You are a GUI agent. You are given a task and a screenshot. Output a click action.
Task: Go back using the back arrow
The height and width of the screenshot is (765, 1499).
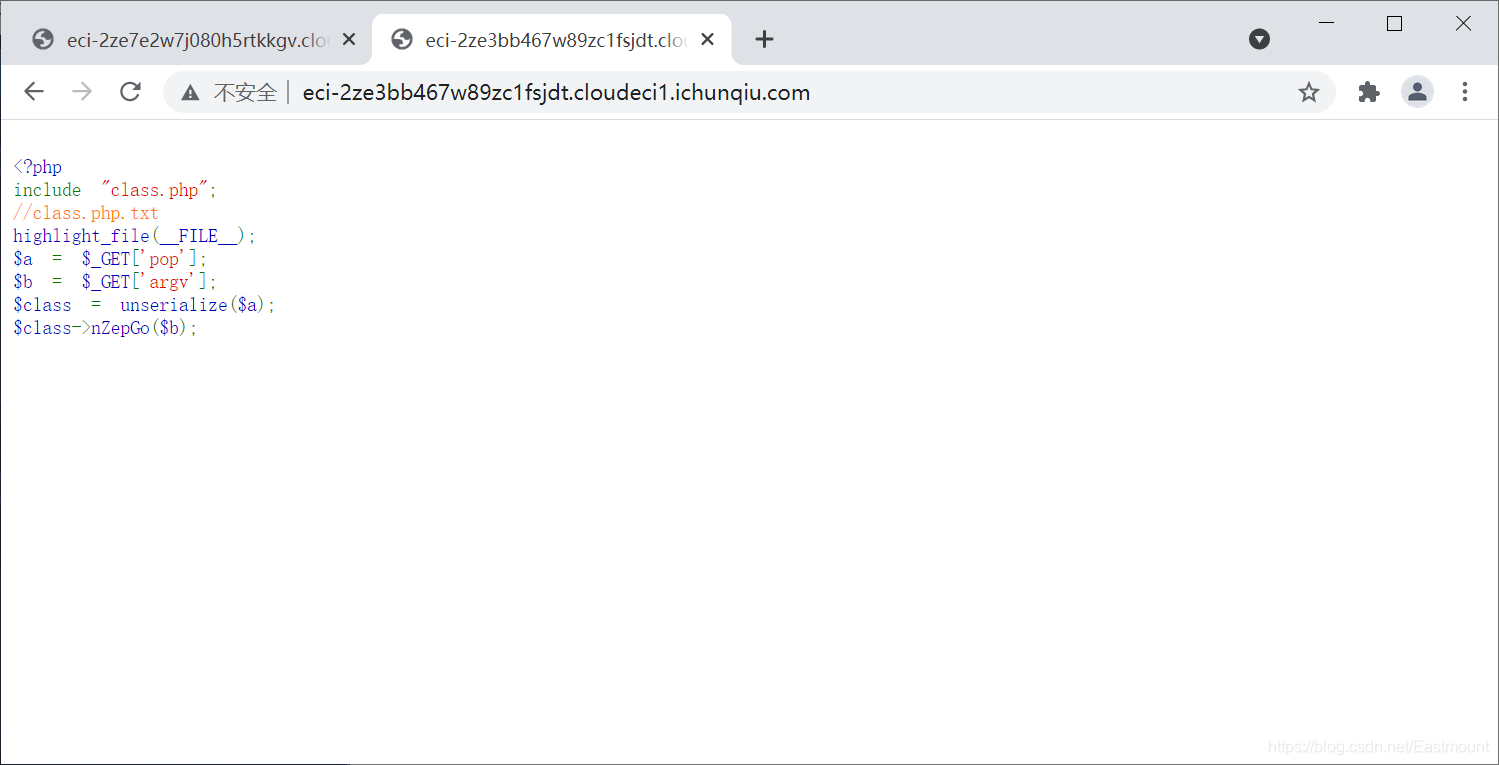[x=34, y=92]
